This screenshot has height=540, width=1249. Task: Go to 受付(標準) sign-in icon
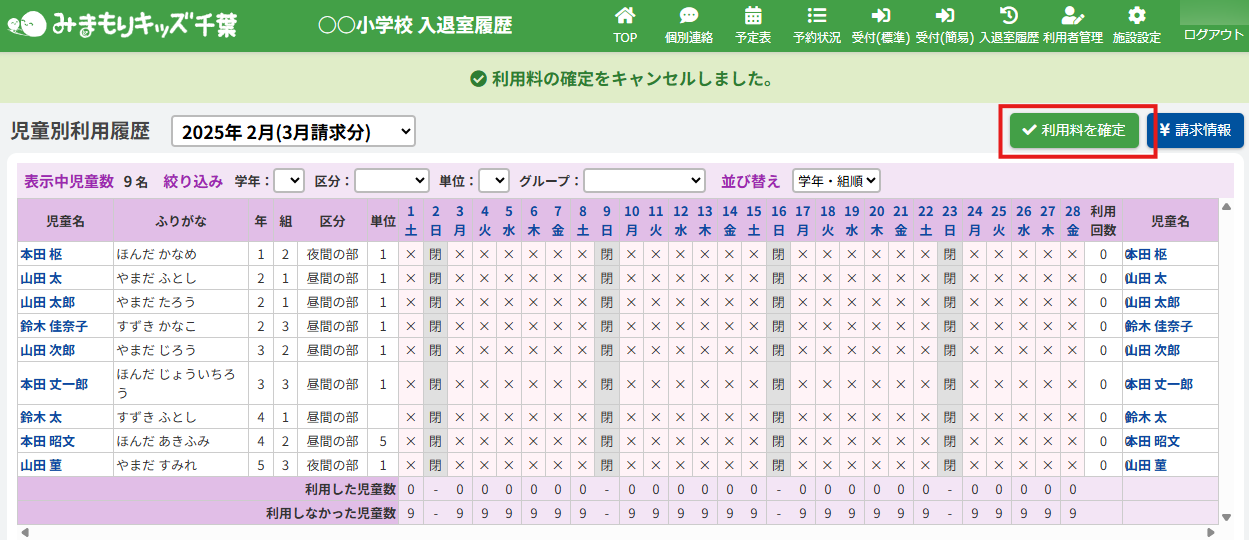point(880,17)
